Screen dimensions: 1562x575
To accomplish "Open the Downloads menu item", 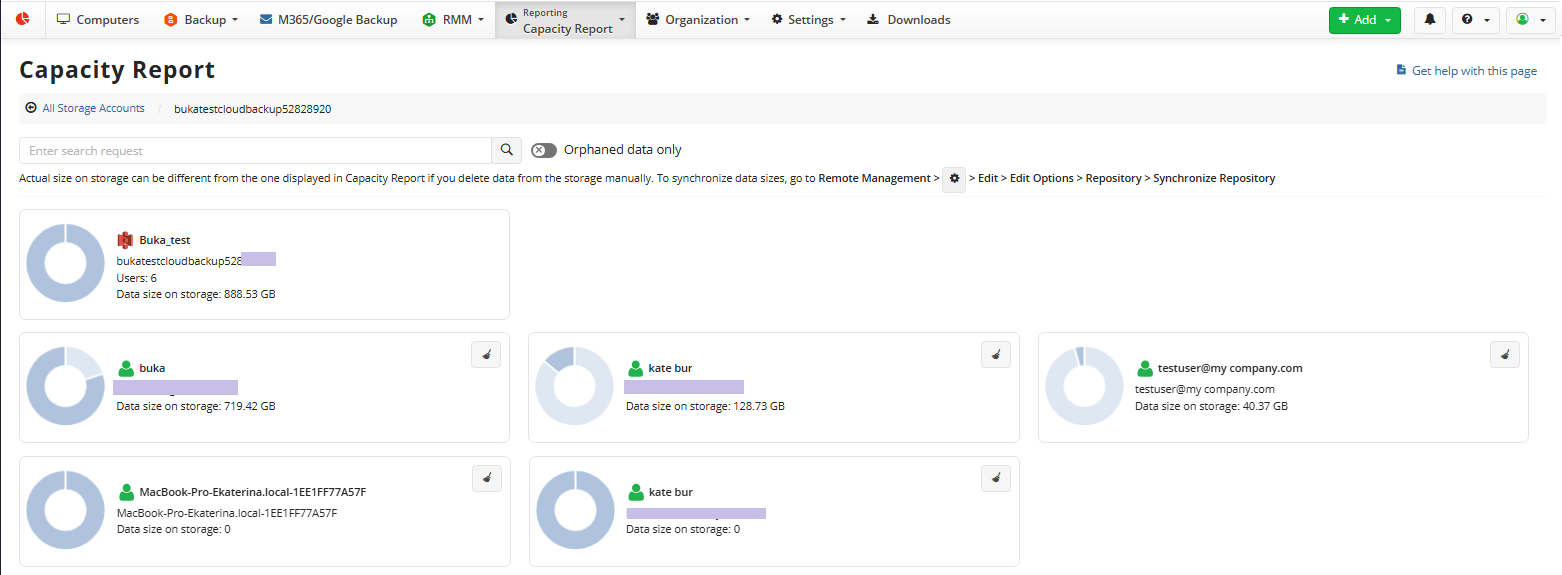I will 908,20.
